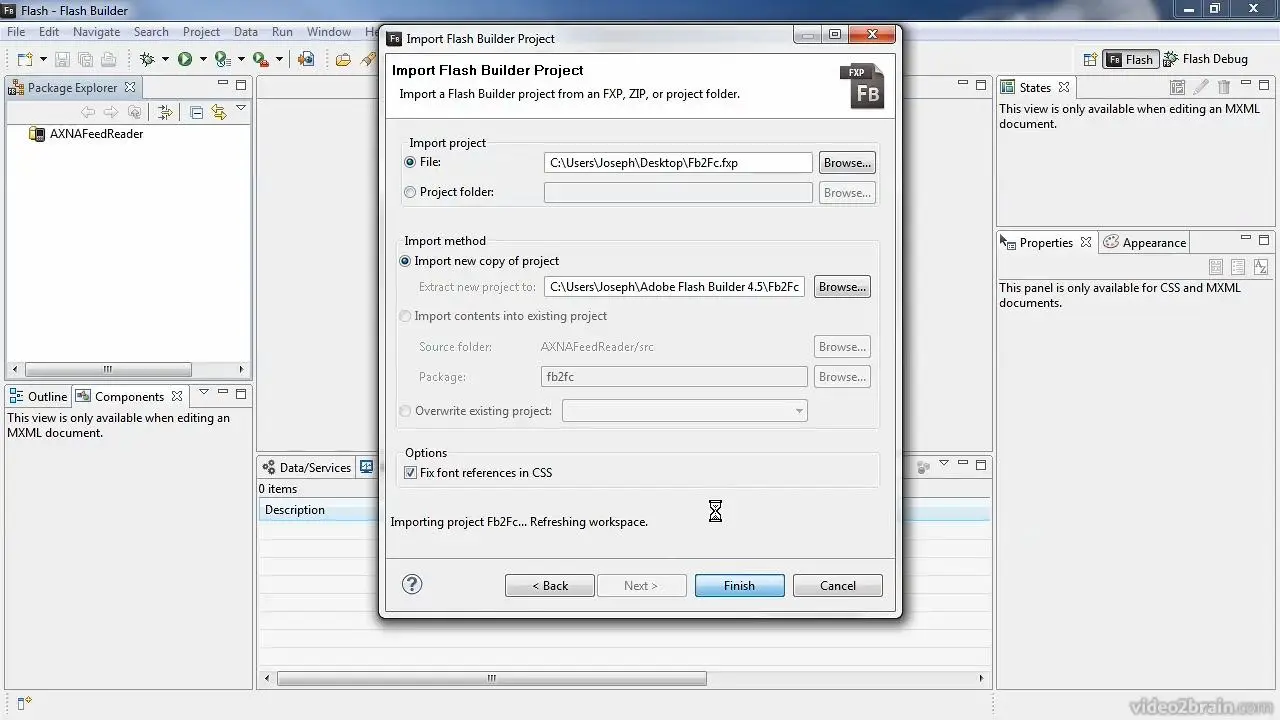Viewport: 1280px width, 720px height.
Task: Click the Forward arrow in Package Explorer
Action: [x=111, y=113]
